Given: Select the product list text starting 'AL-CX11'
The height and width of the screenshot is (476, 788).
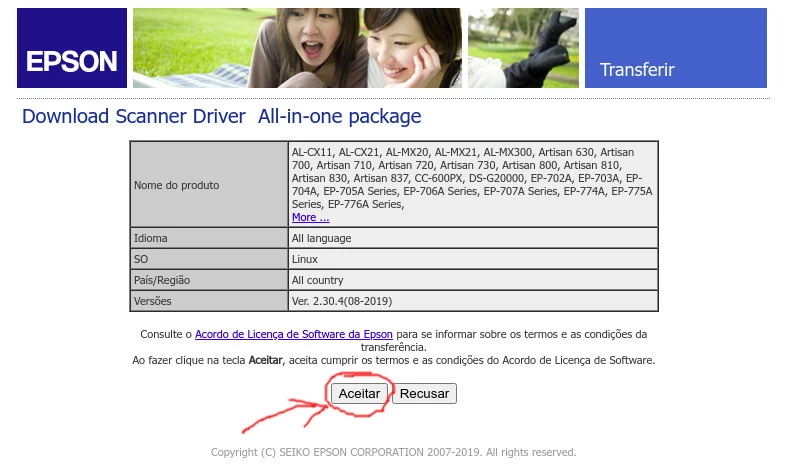Looking at the screenshot, I should (x=472, y=178).
